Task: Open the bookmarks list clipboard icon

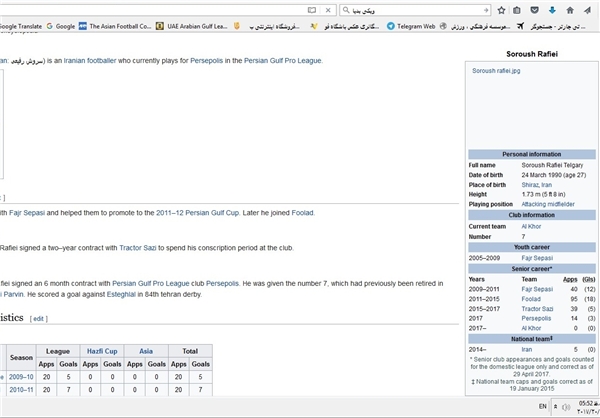Action: coord(517,10)
